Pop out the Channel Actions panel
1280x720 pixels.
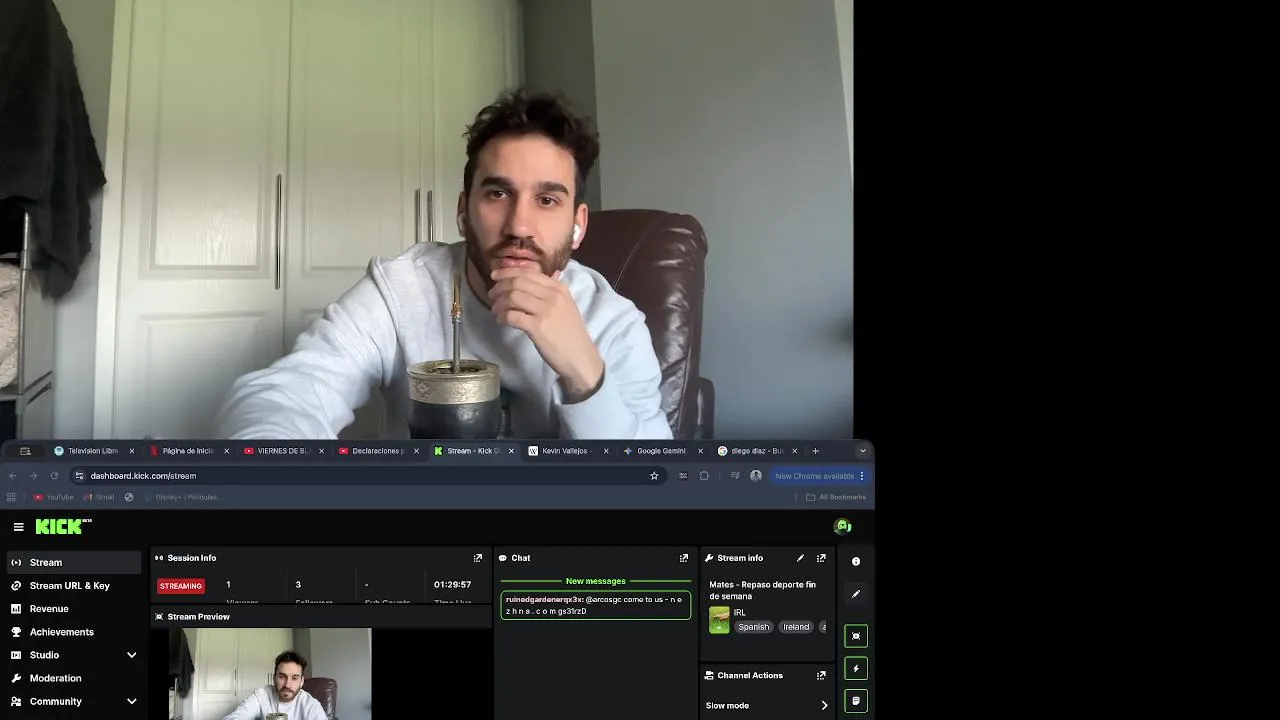(821, 675)
